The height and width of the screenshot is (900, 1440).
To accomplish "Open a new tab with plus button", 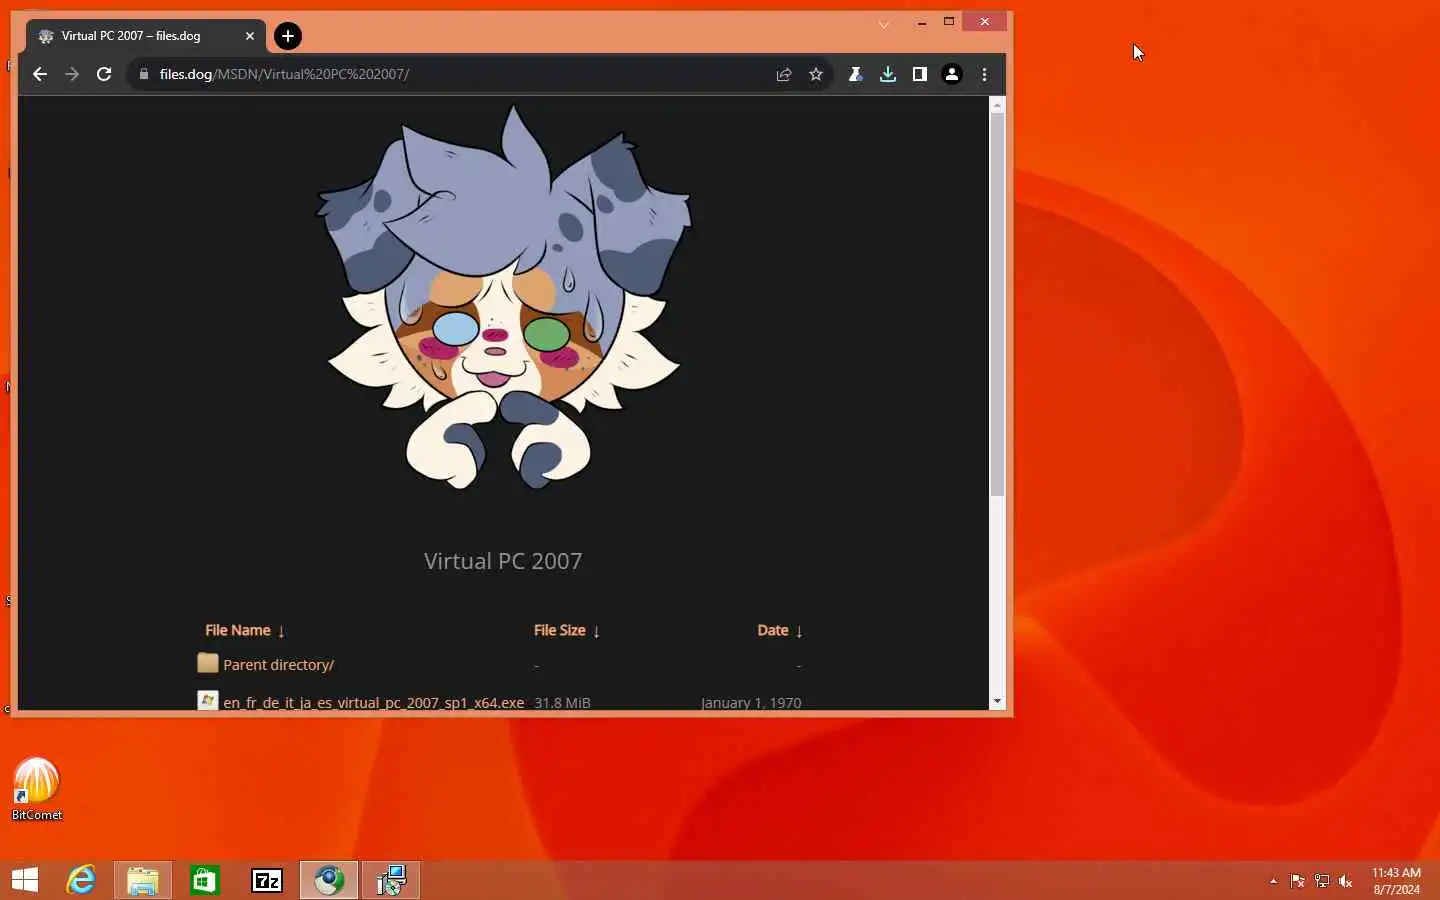I will pos(288,36).
